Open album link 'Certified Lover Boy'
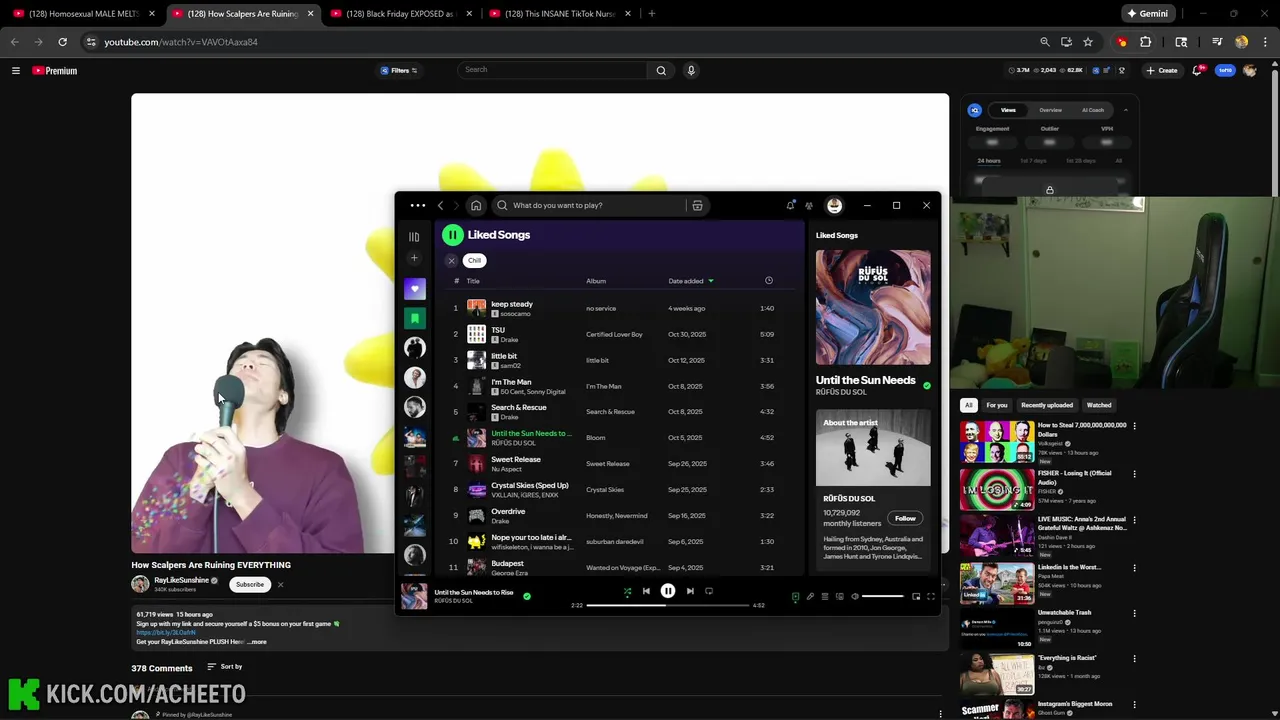Viewport: 1280px width, 720px height. [614, 334]
